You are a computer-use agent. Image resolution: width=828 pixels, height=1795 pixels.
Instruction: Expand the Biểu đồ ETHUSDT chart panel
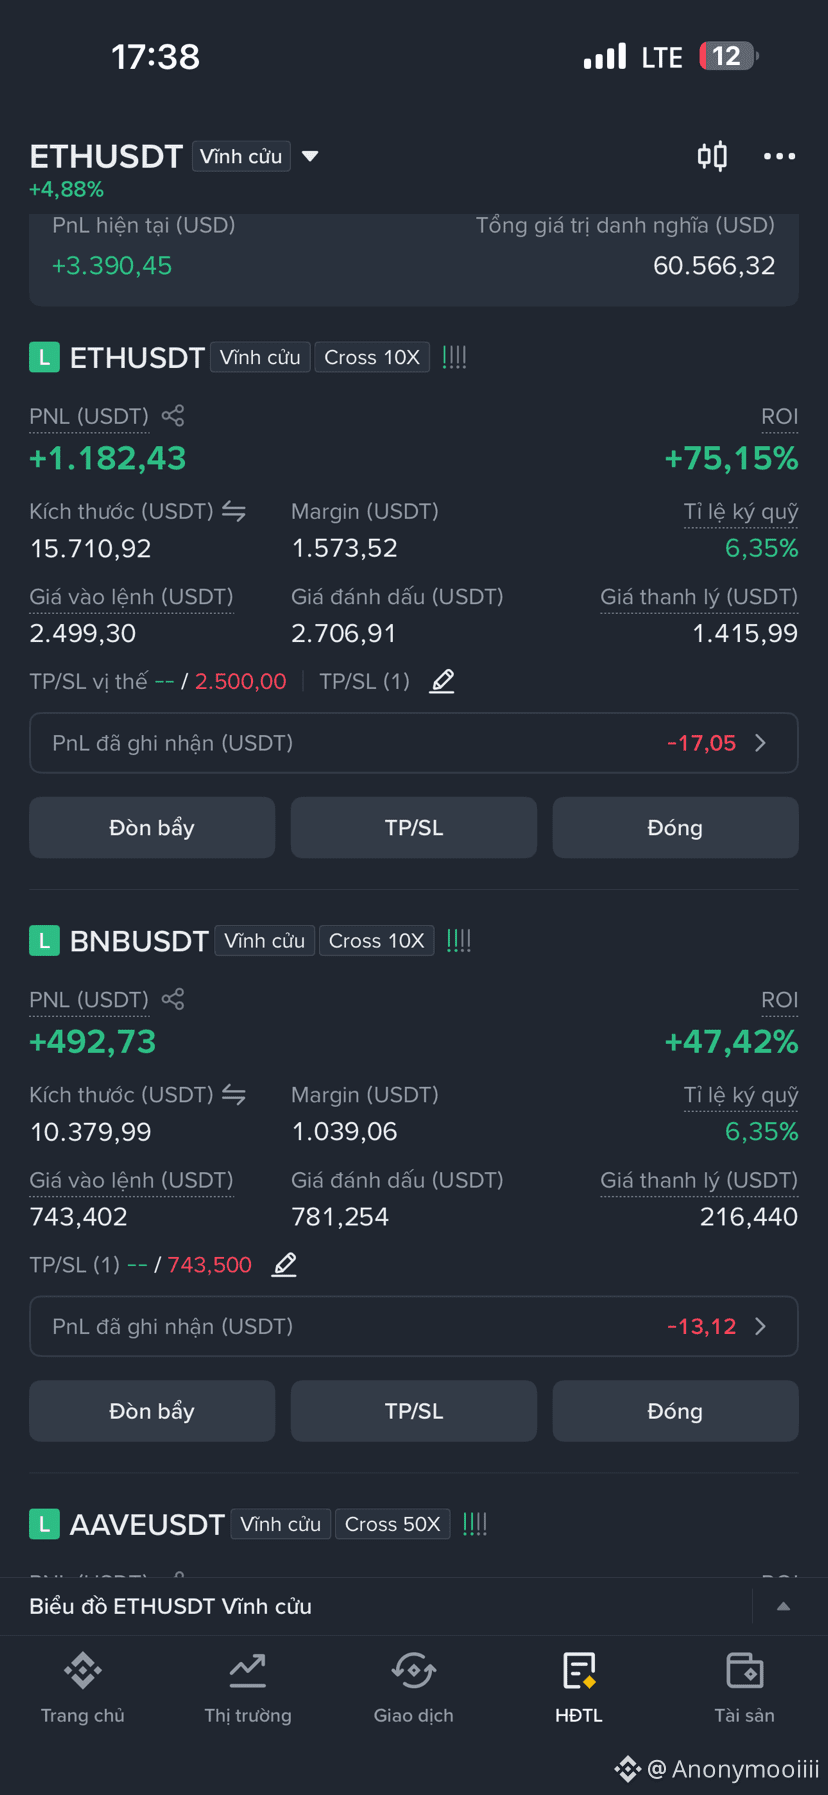(784, 1606)
